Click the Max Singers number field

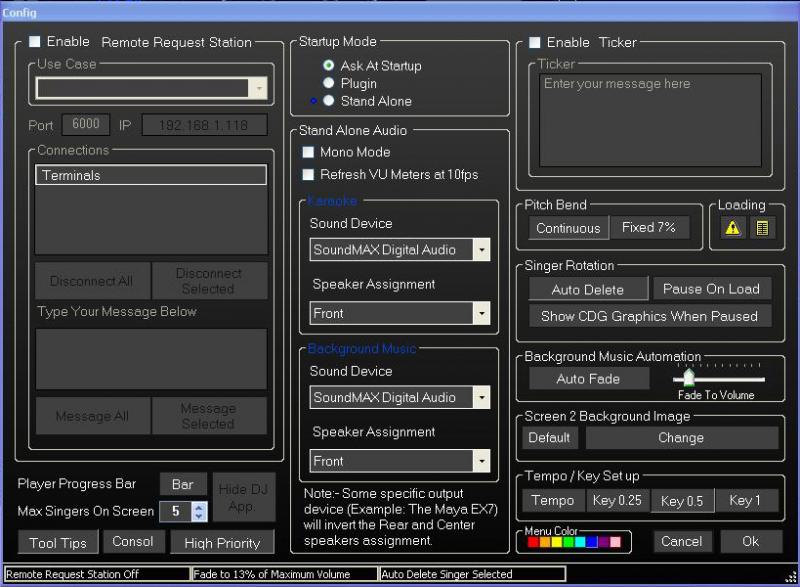click(x=176, y=512)
